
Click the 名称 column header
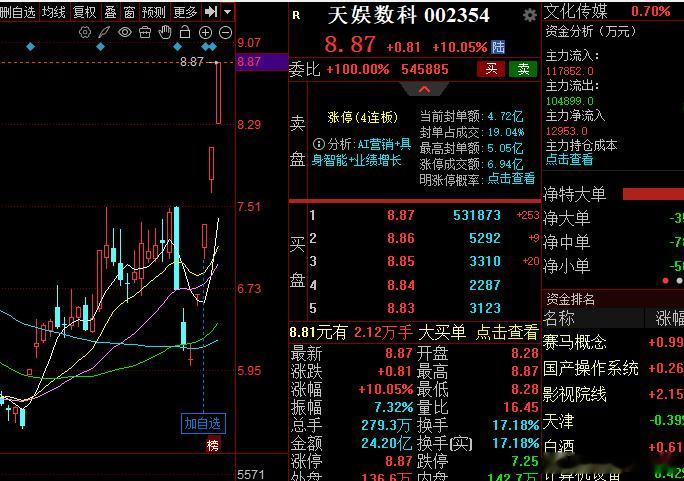pyautogui.click(x=559, y=318)
